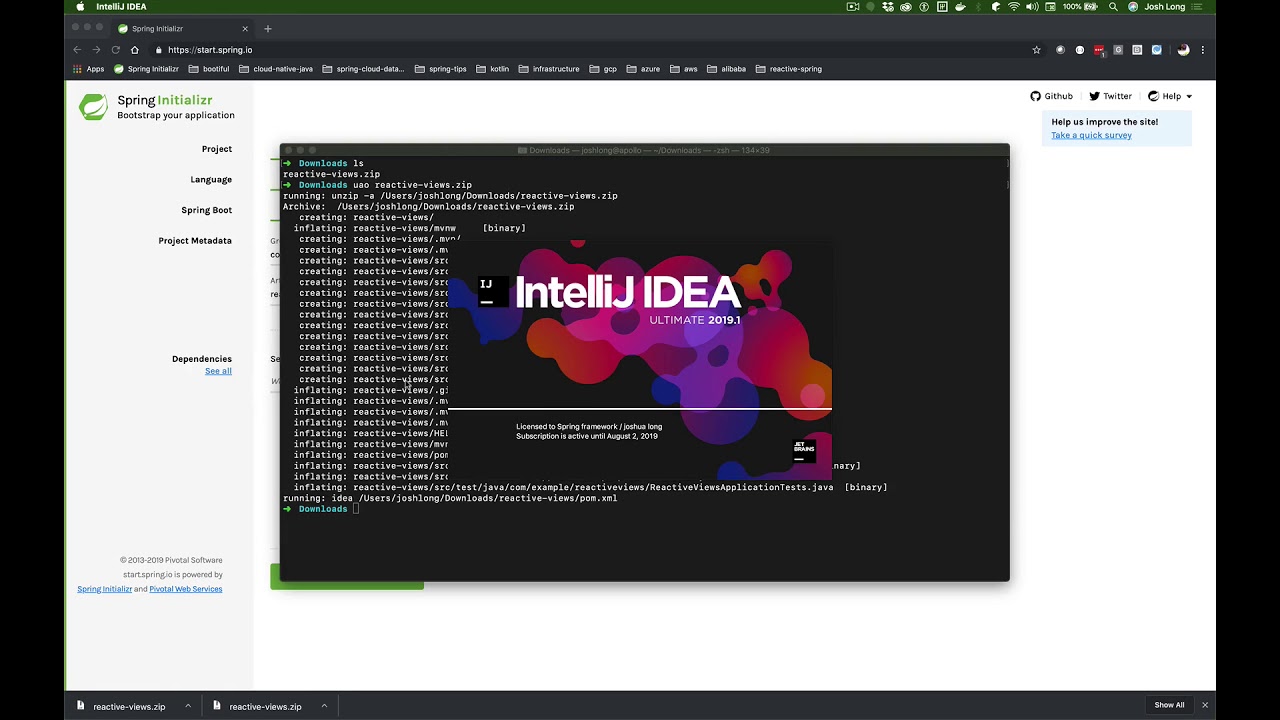Screen dimensions: 1280x720
Task: Open the Twitter link
Action: point(1110,96)
